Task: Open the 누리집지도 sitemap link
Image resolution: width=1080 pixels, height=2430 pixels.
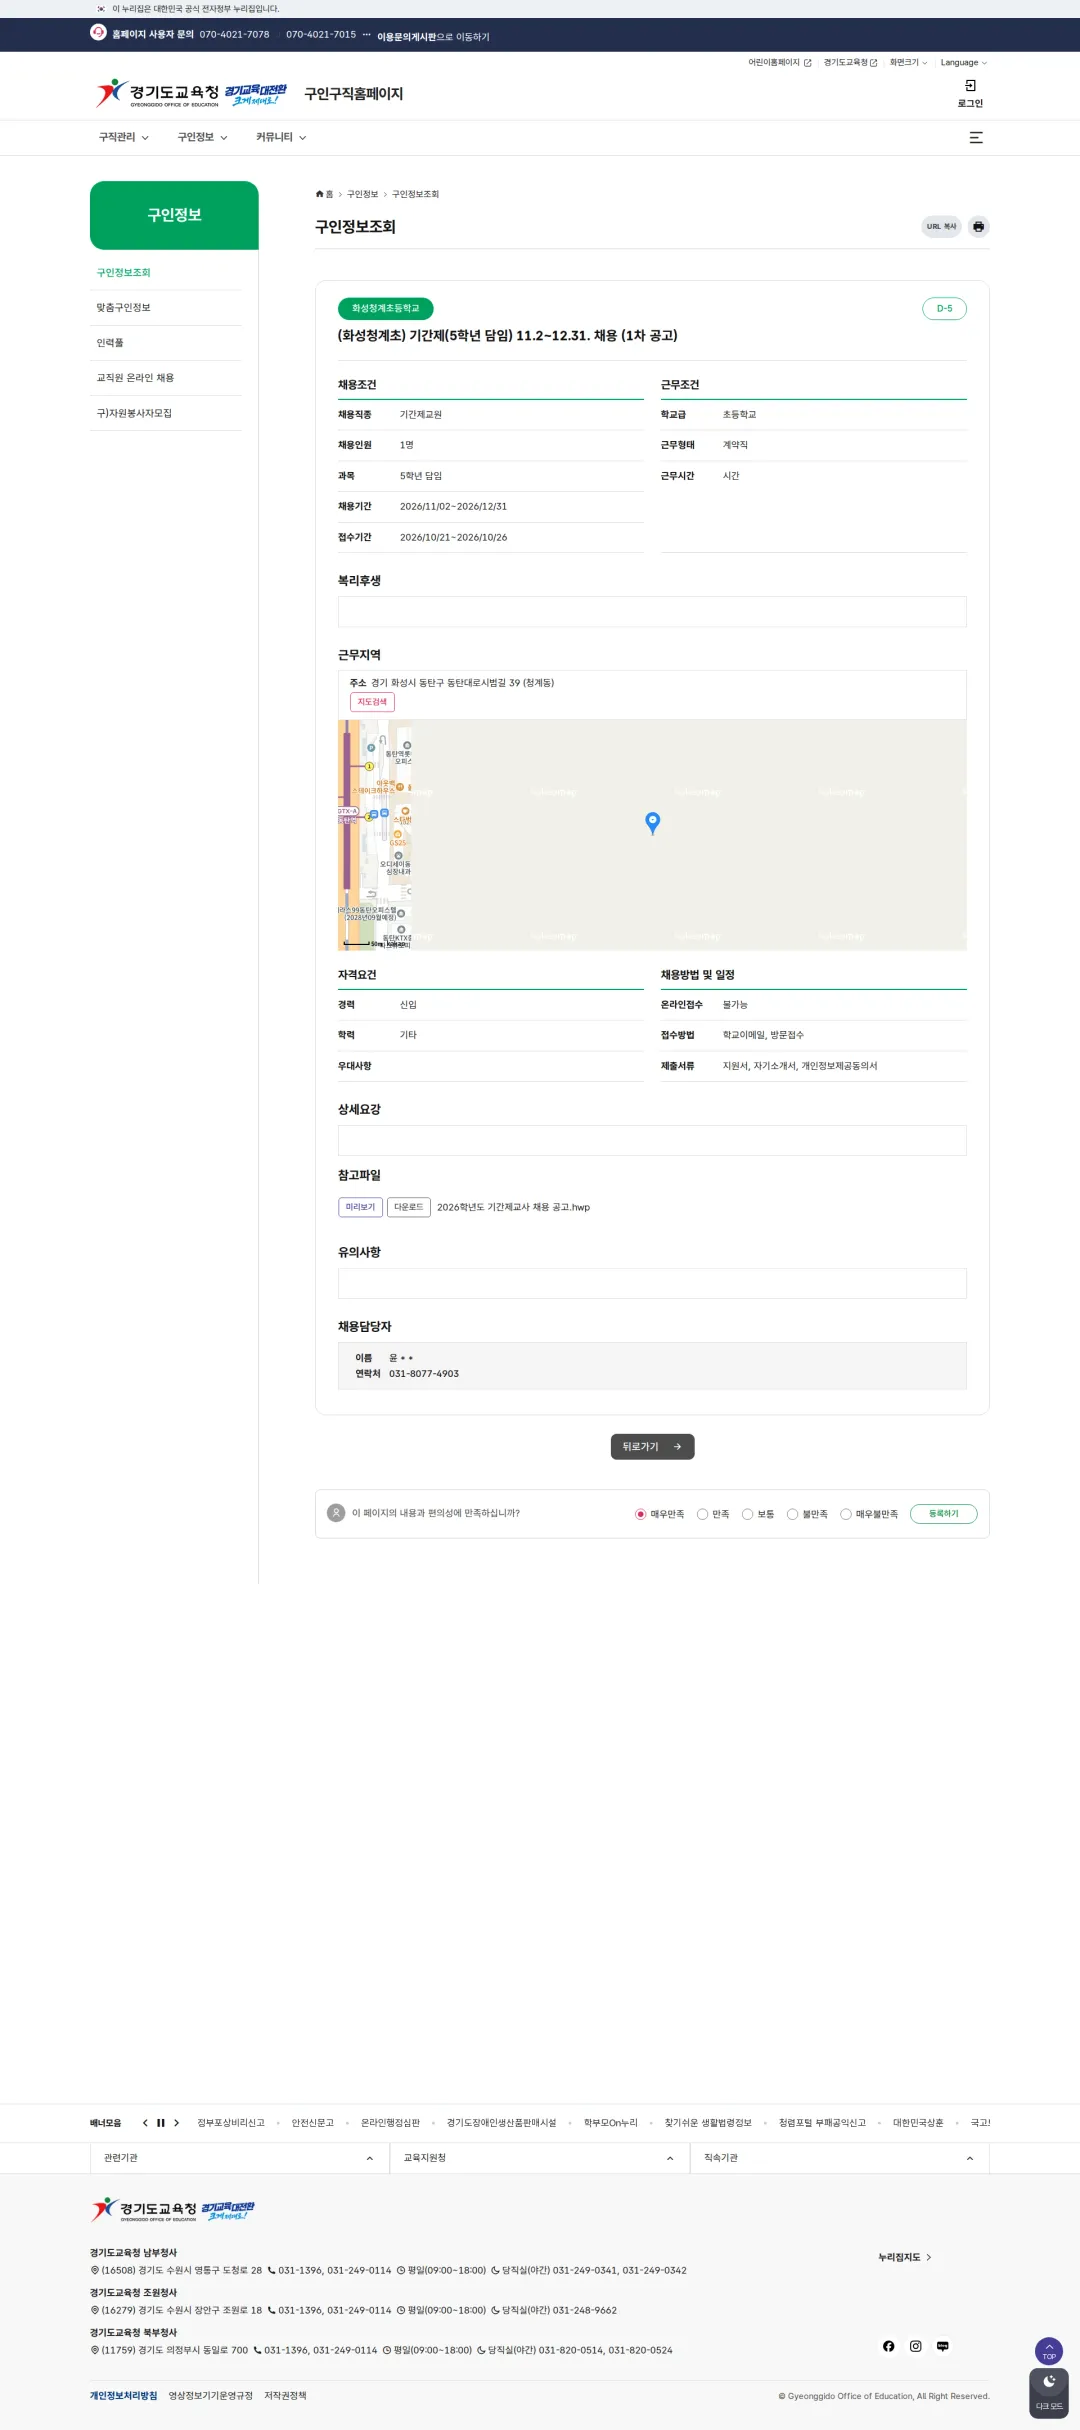Action: point(905,2257)
